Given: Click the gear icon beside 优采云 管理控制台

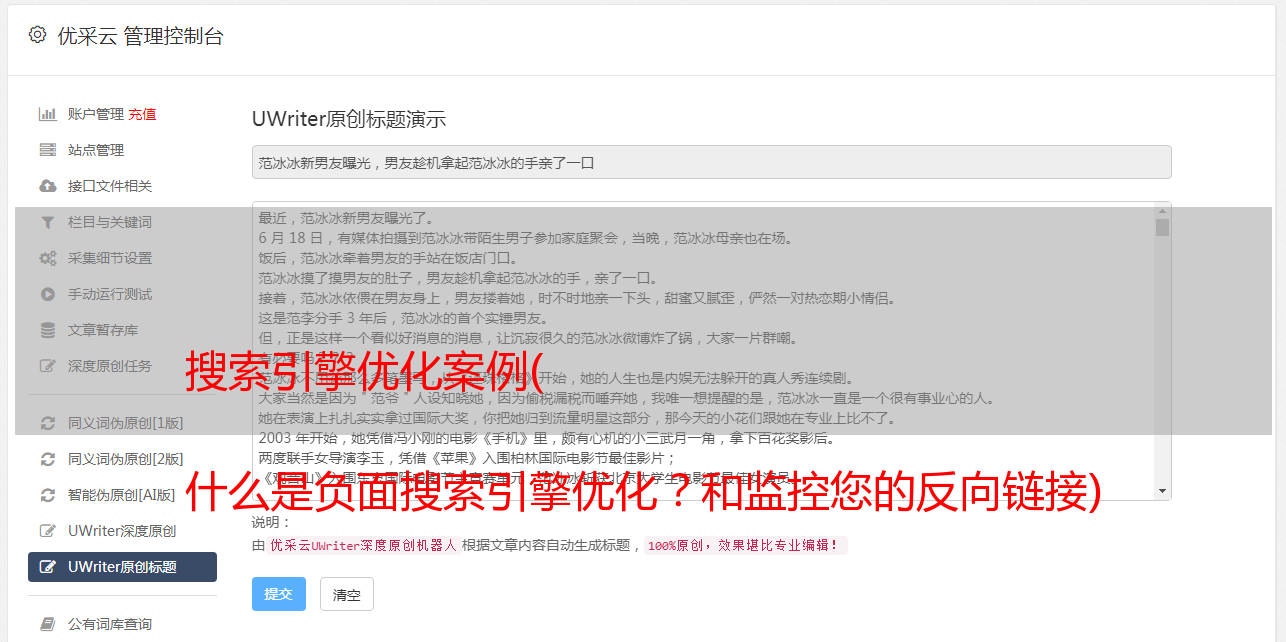Looking at the screenshot, I should 37,35.
